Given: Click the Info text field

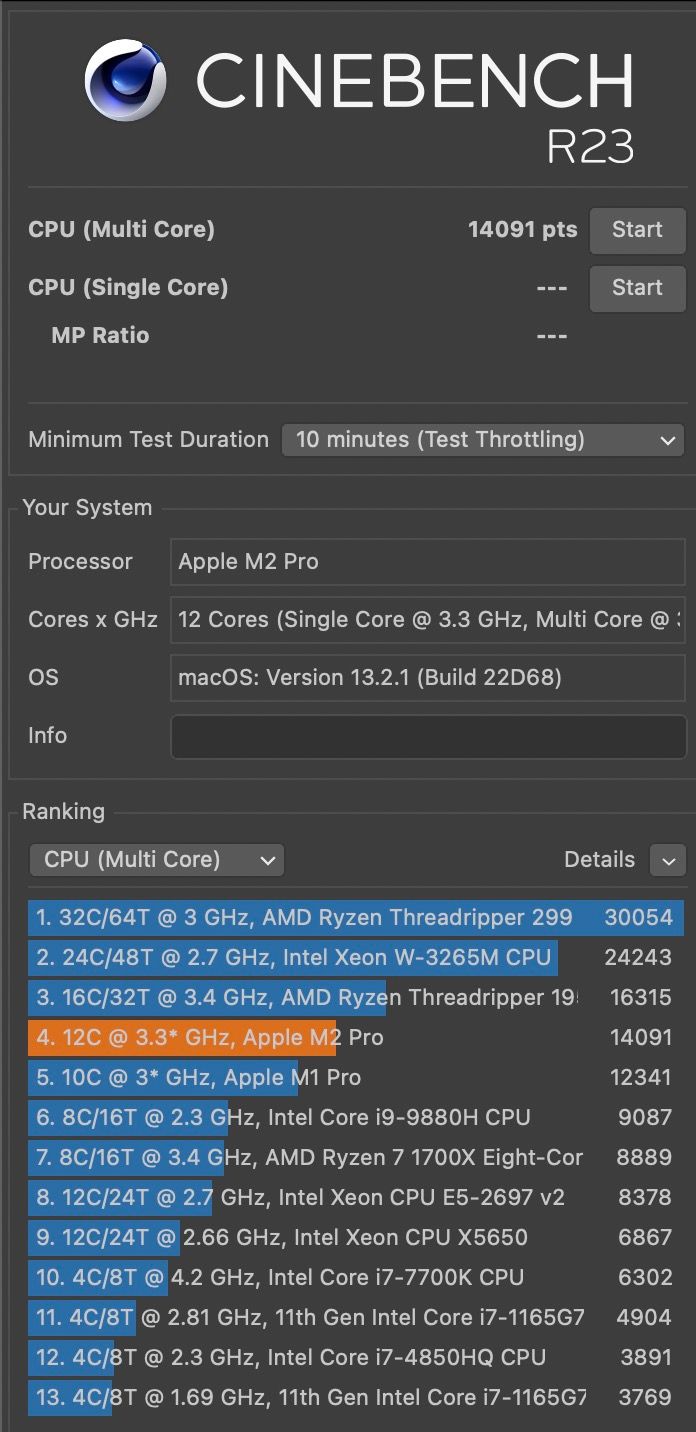Looking at the screenshot, I should pos(428,736).
